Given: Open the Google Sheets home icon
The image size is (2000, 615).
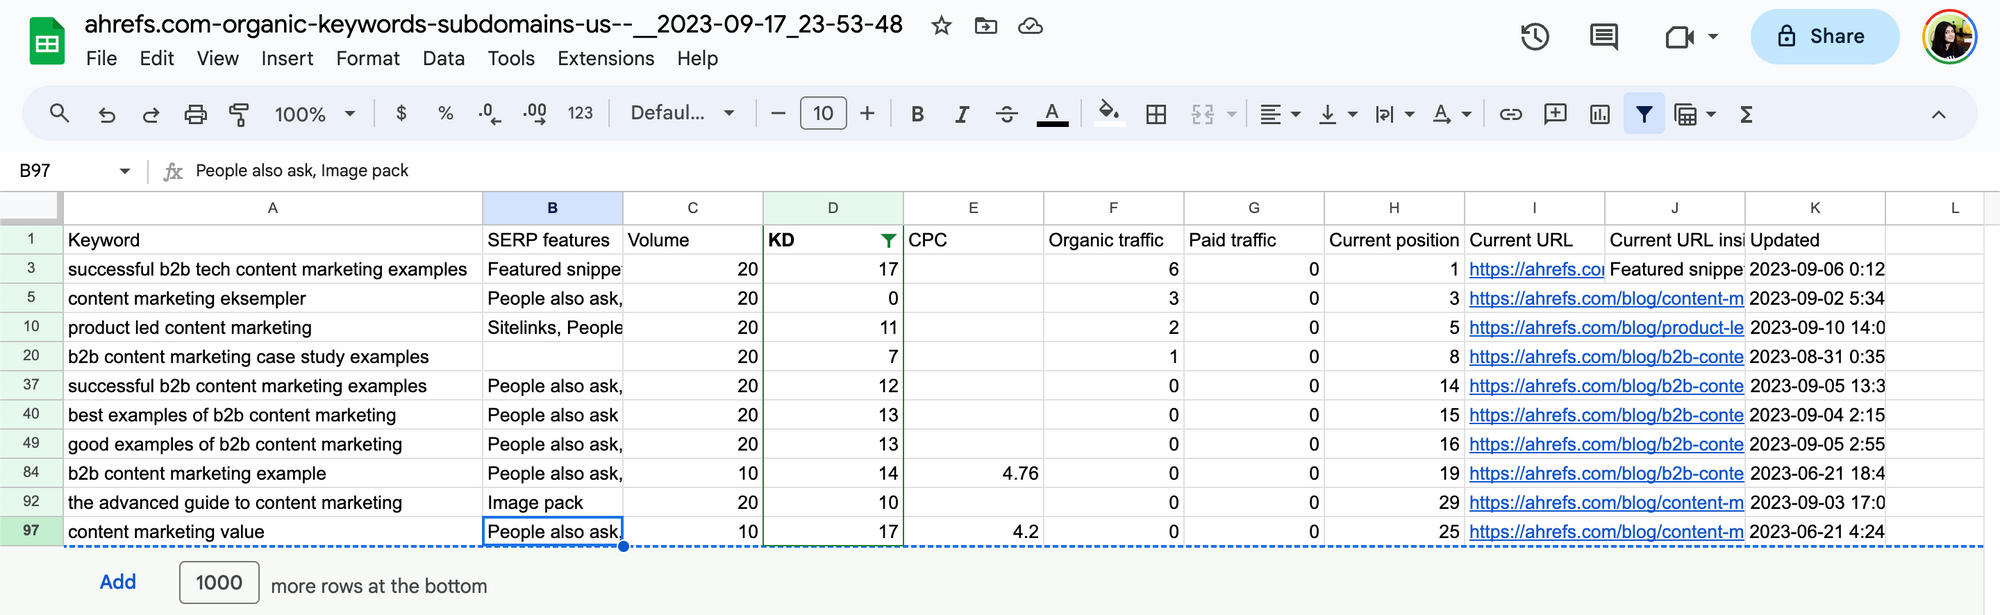Looking at the screenshot, I should pyautogui.click(x=47, y=41).
